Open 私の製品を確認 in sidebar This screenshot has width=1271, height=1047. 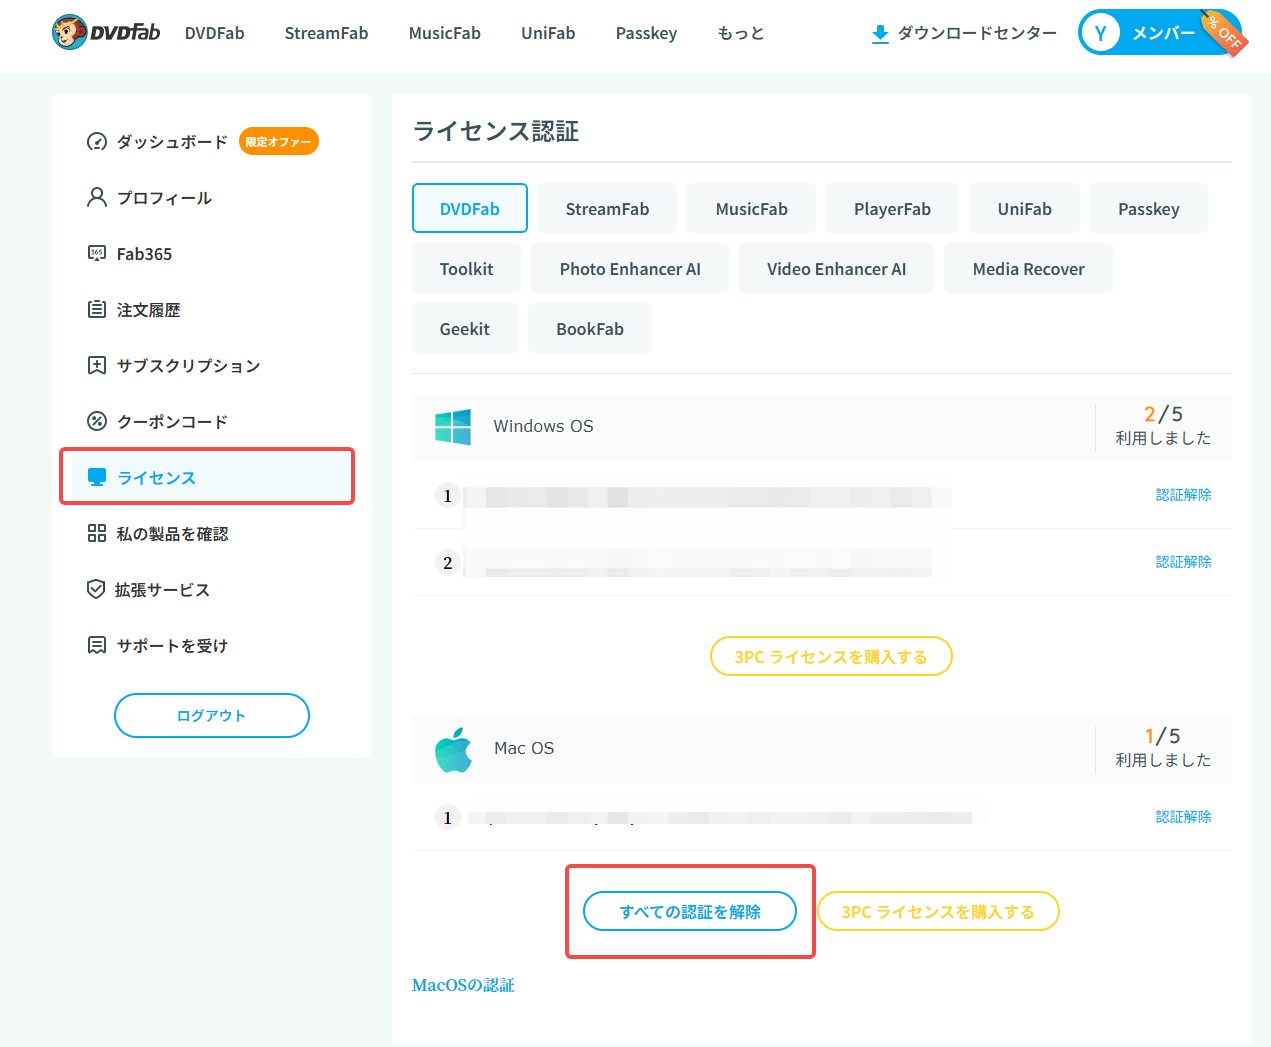click(x=172, y=534)
